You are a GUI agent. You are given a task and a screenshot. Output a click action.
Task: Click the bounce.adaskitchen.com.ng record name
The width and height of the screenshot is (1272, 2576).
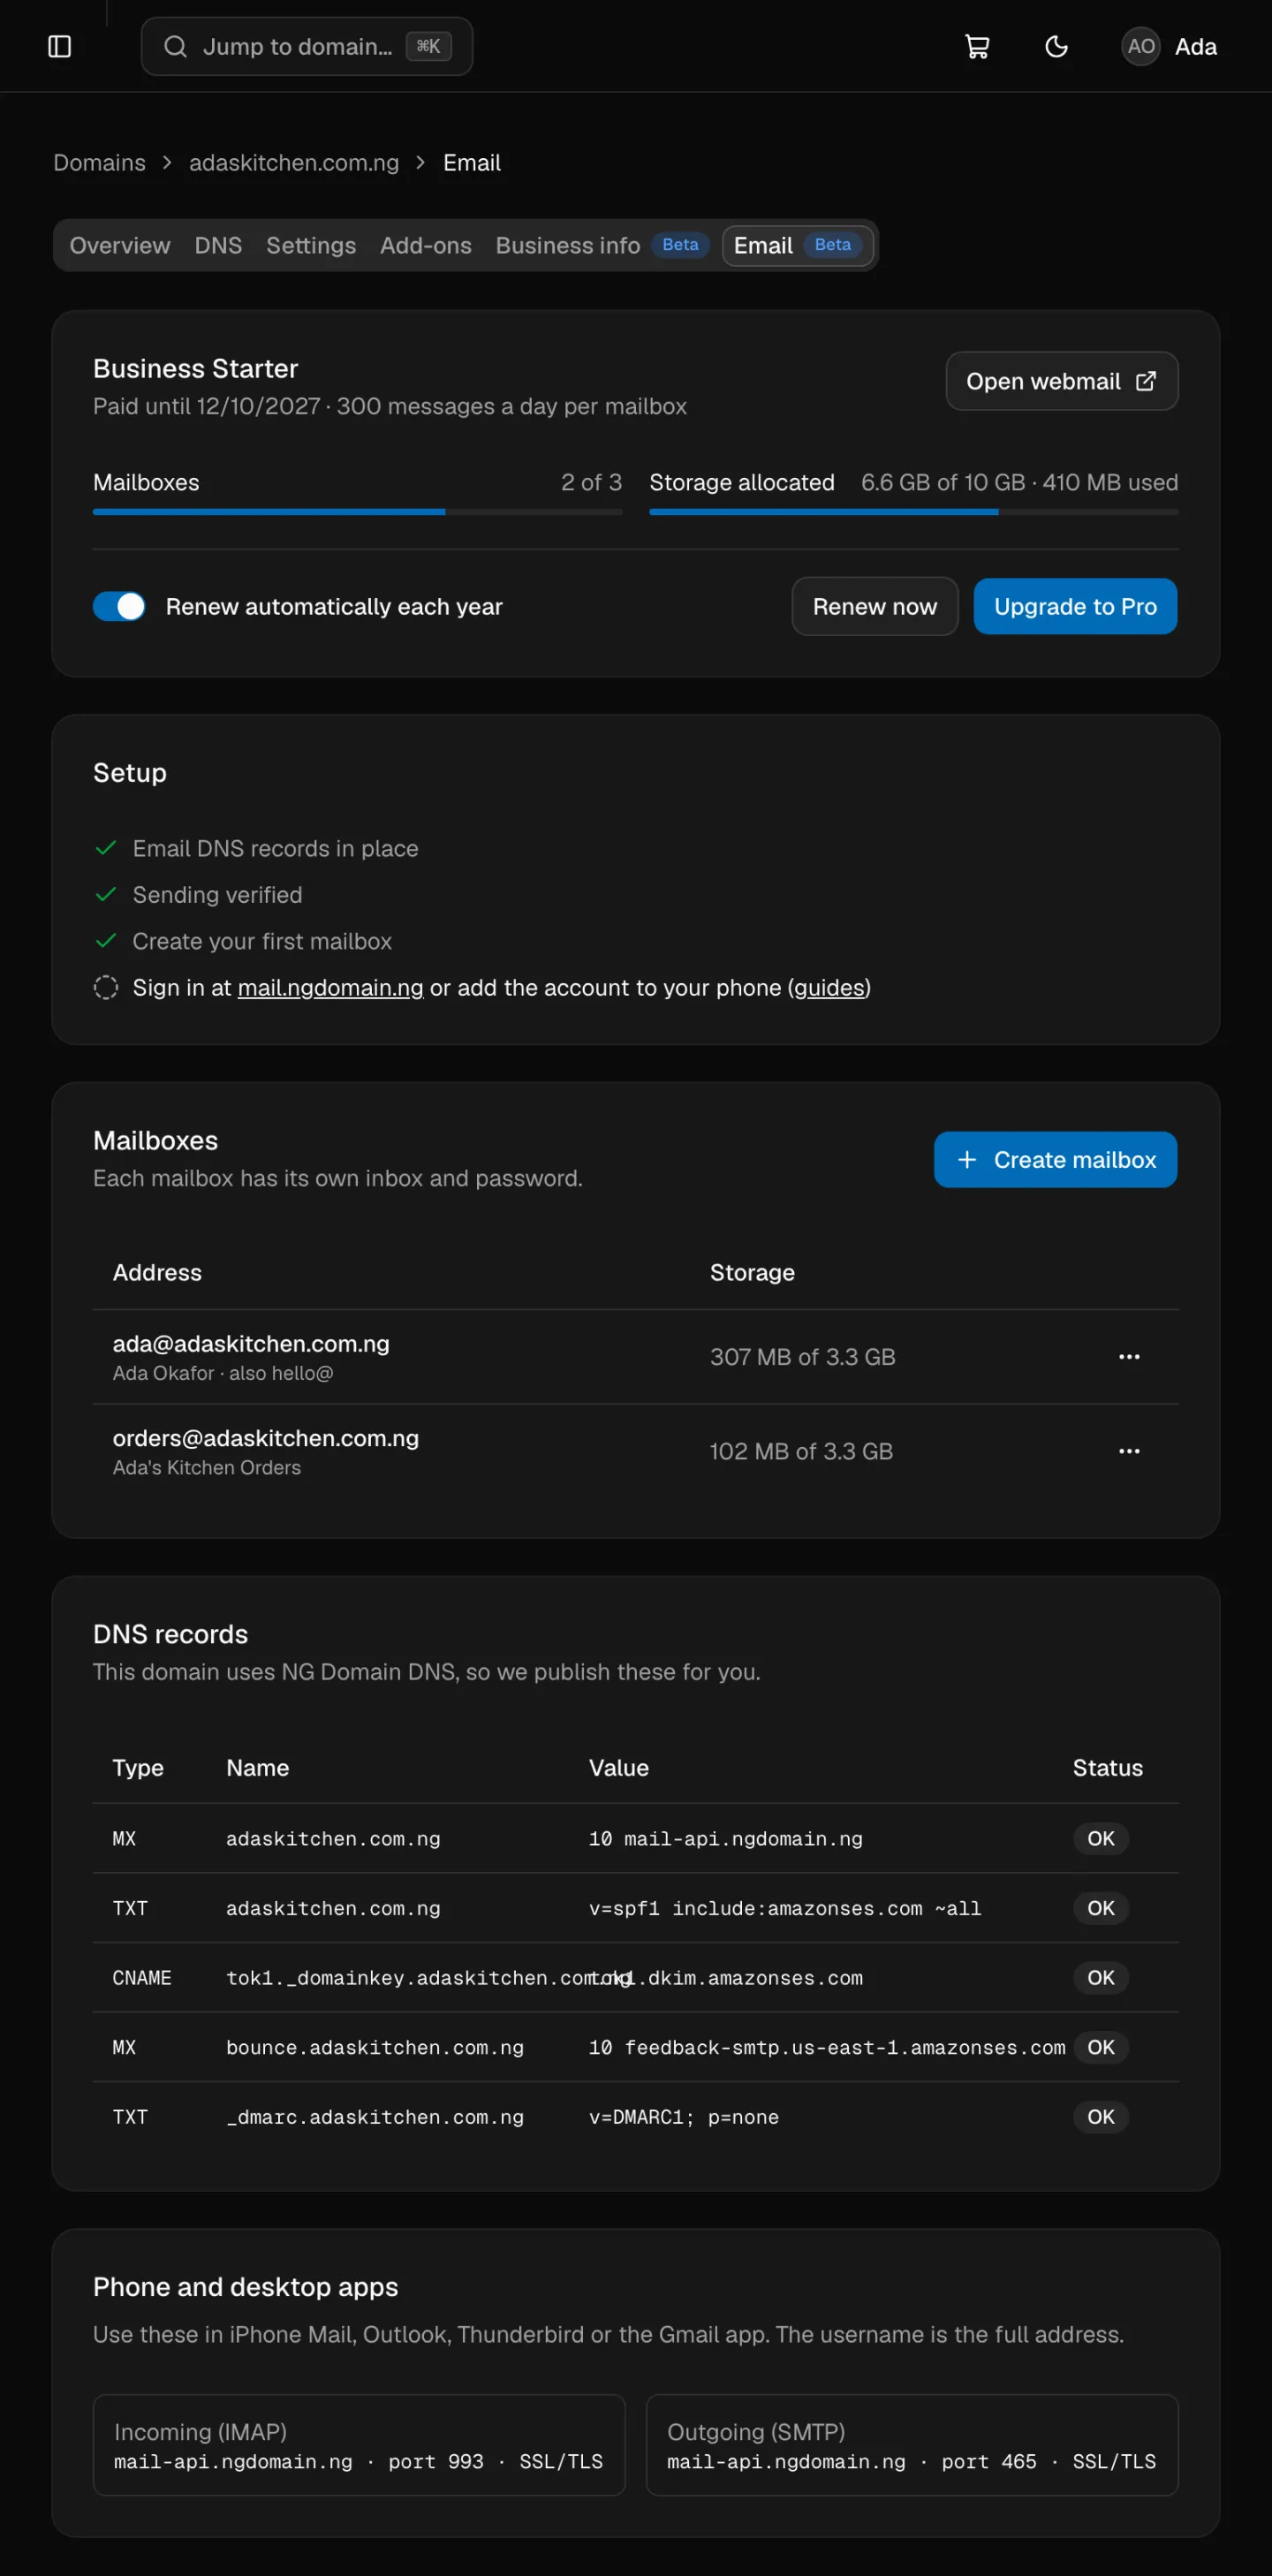pyautogui.click(x=375, y=2047)
